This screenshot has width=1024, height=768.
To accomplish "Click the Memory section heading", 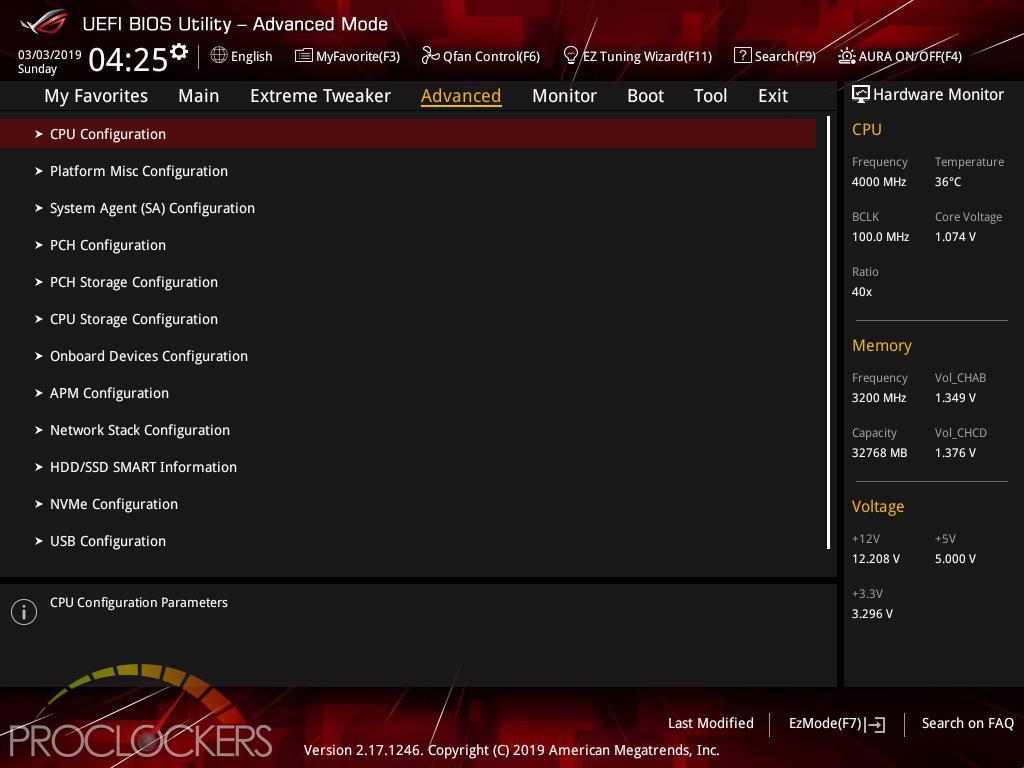I will (x=882, y=345).
